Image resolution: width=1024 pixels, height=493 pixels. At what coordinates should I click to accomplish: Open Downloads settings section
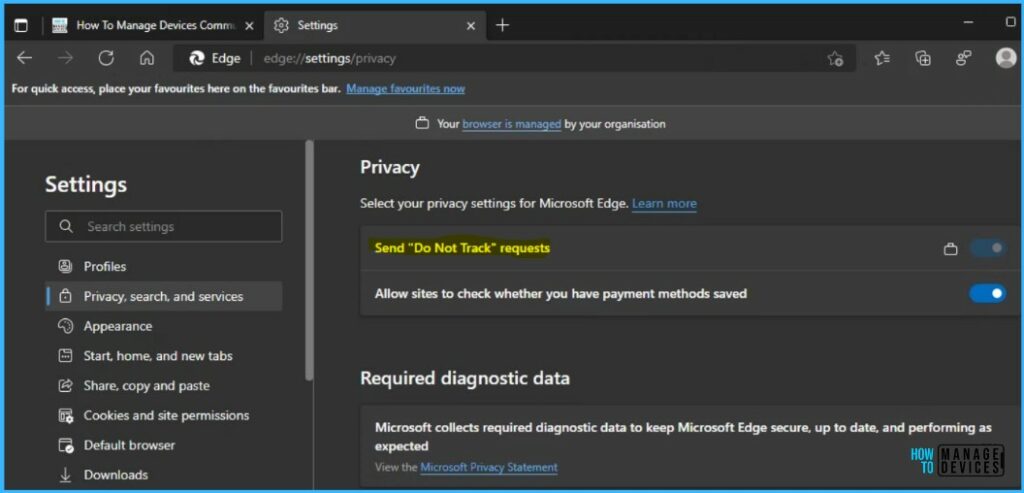[x=163, y=475]
